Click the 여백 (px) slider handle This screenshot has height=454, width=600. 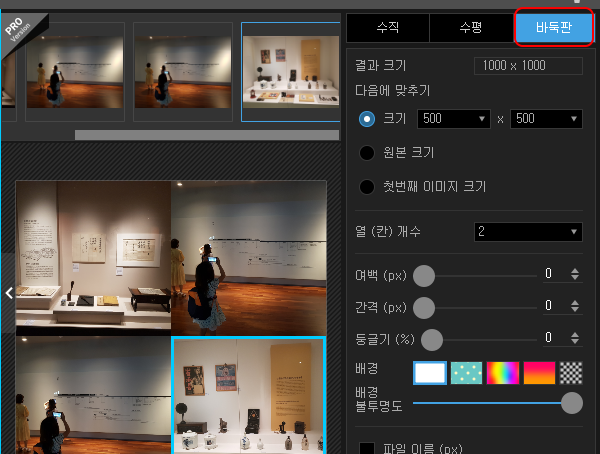424,276
